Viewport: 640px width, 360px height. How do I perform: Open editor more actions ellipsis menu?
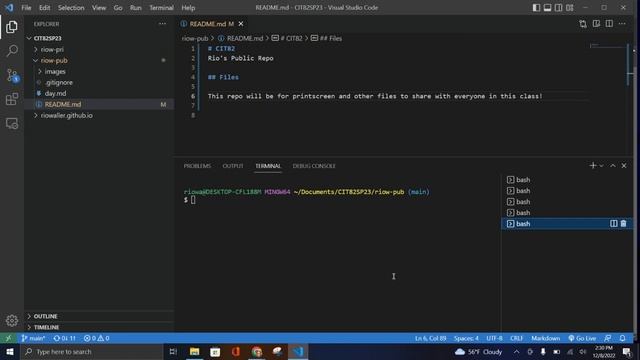622,24
